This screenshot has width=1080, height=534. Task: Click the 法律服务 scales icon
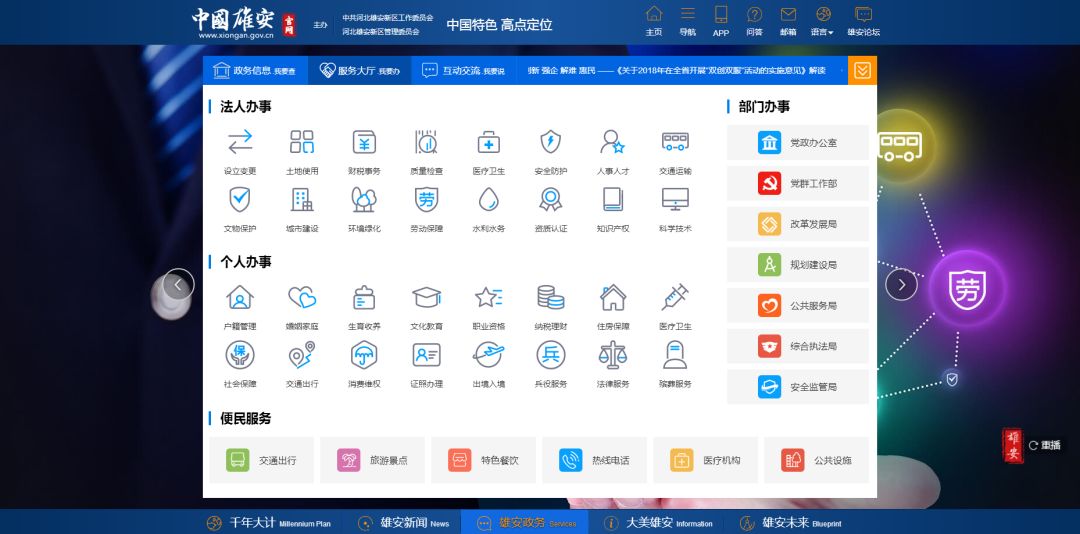[612, 355]
